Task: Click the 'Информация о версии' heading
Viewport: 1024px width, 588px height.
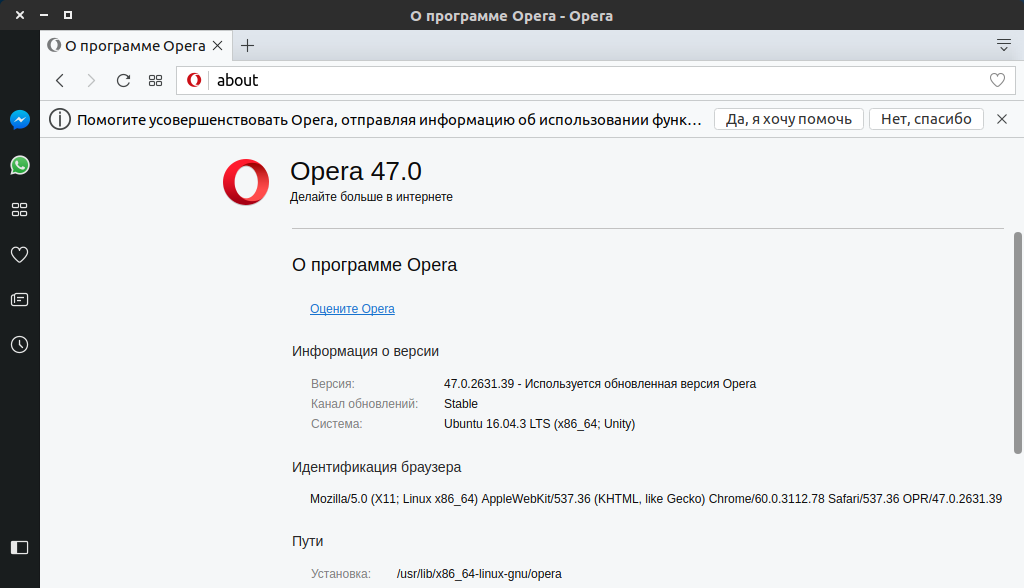Action: tap(365, 351)
